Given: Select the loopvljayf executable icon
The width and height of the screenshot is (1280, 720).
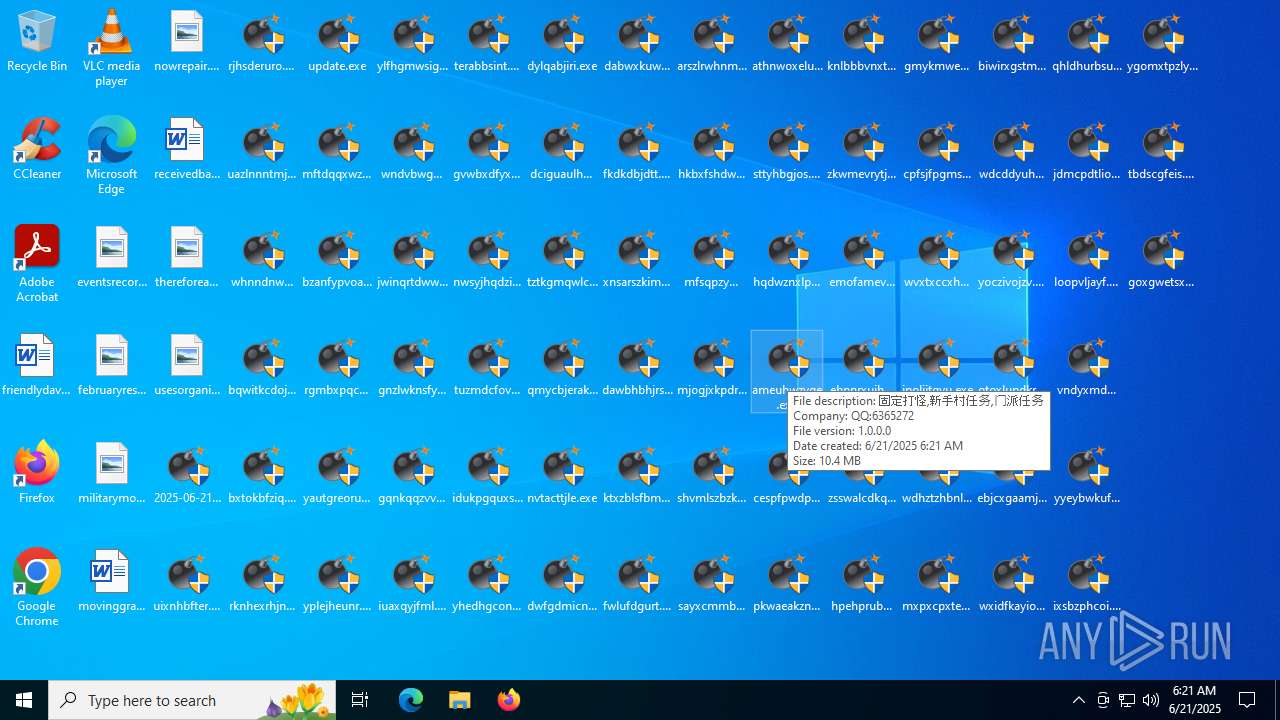Looking at the screenshot, I should [1087, 258].
